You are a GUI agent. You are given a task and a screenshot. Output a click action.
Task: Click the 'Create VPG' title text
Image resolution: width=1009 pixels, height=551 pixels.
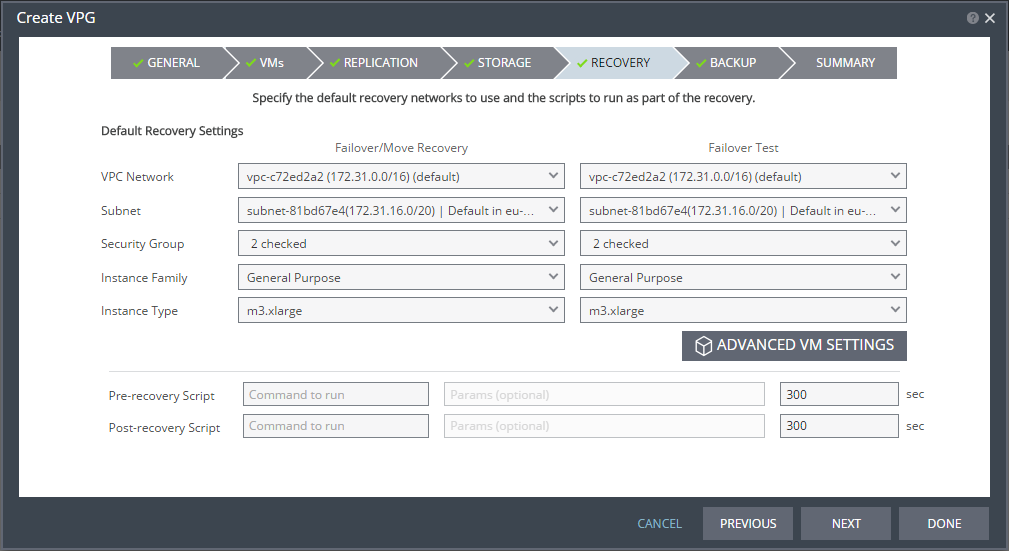[x=56, y=18]
